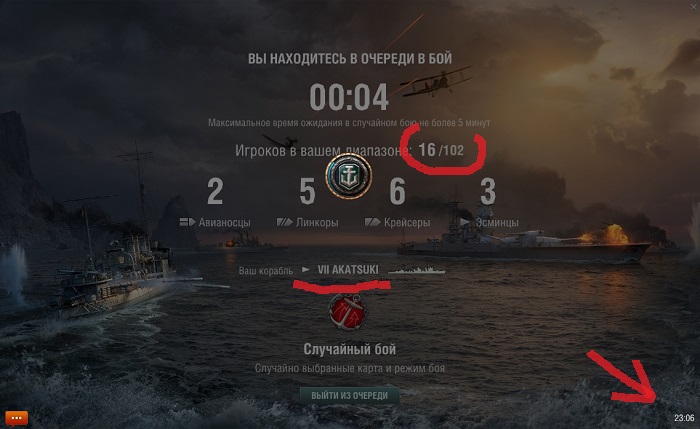Click the Авианосцы label
This screenshot has width=700, height=429.
coord(225,222)
